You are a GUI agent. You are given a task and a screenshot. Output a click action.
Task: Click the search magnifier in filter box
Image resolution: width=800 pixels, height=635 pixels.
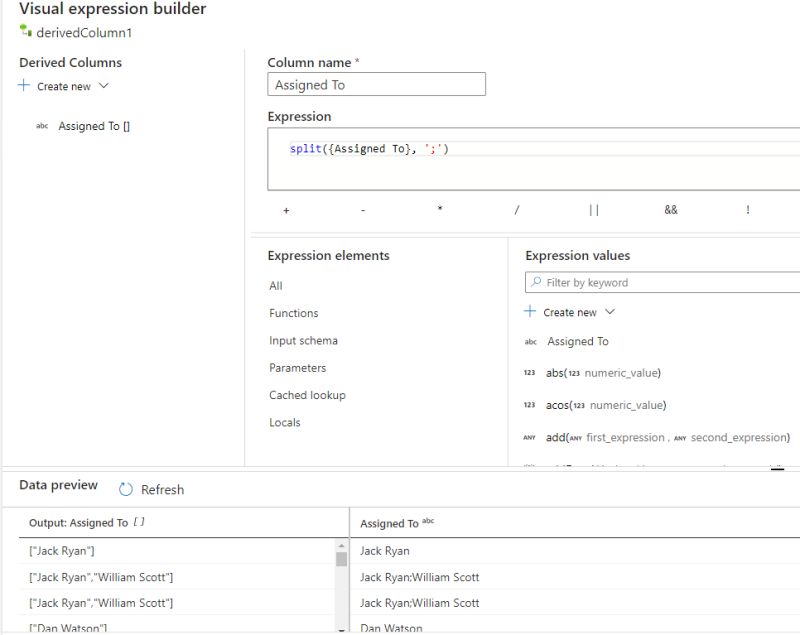[x=534, y=282]
